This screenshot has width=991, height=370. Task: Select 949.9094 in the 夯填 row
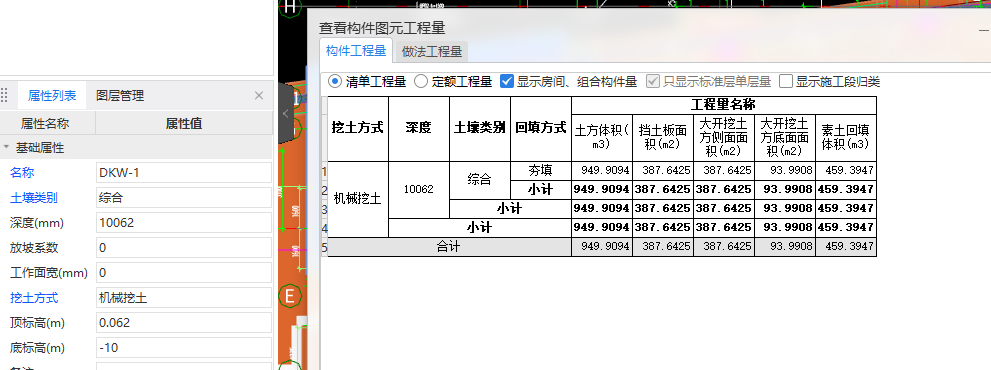(602, 170)
